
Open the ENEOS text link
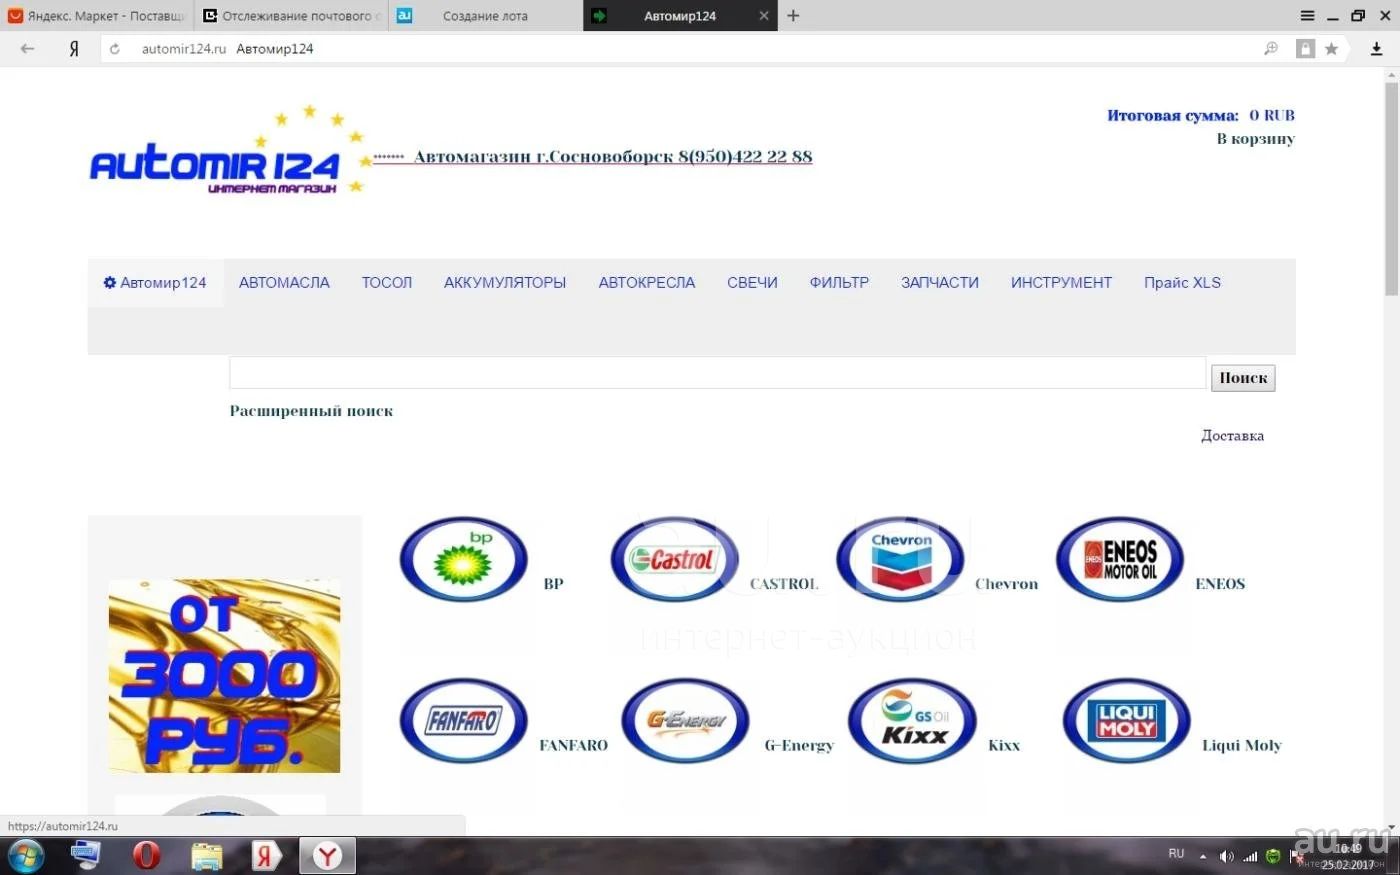click(x=1220, y=584)
